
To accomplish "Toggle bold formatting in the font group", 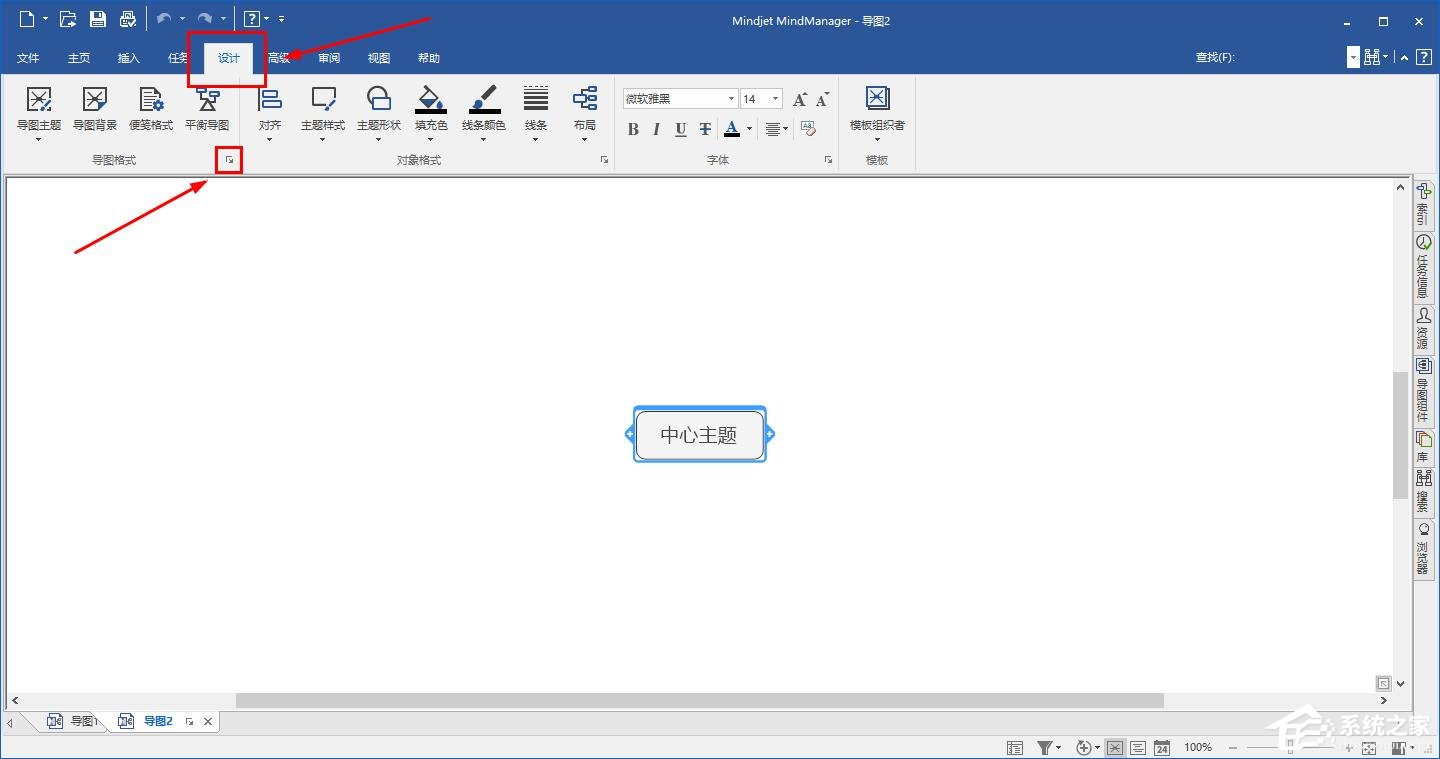I will coord(633,129).
